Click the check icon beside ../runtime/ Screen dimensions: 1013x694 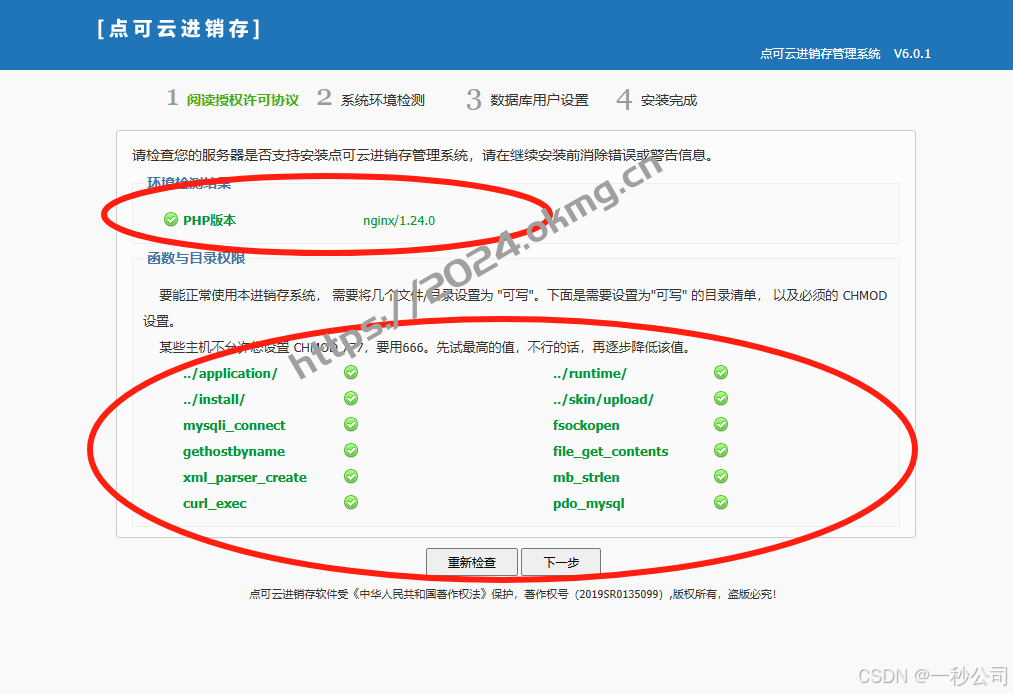pos(721,372)
